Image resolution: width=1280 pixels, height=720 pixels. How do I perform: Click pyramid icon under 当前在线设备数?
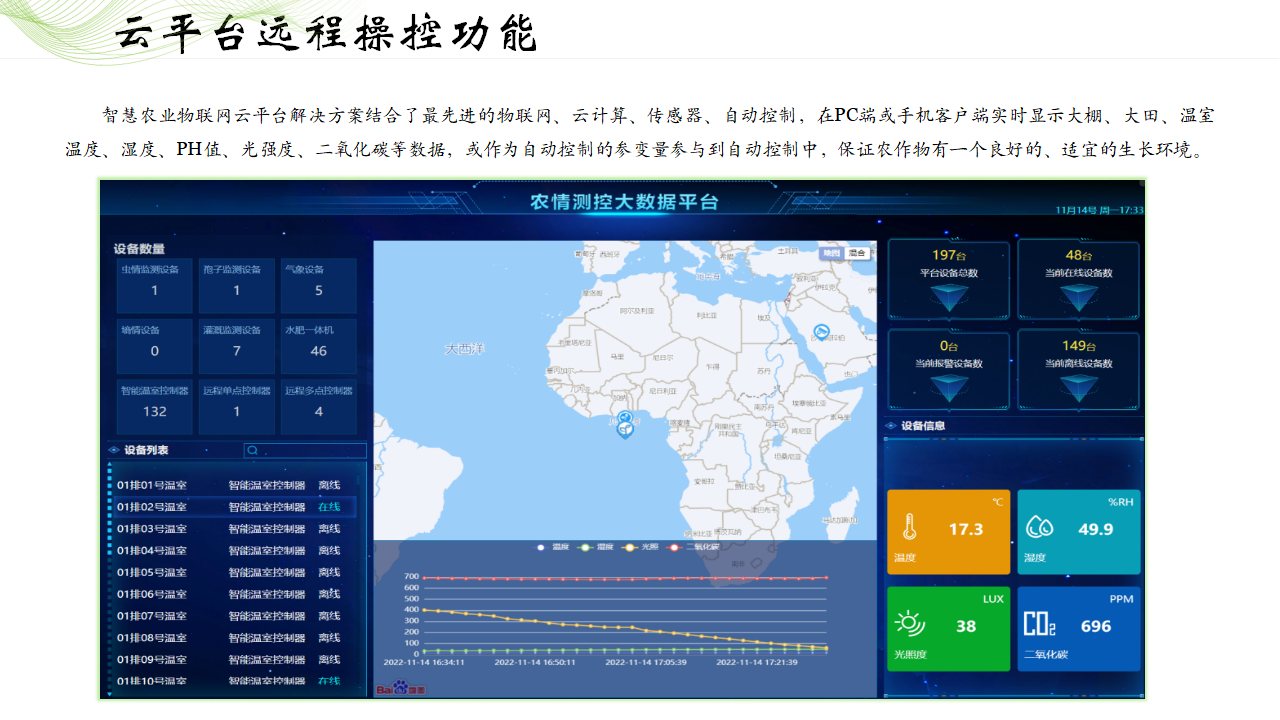click(1079, 297)
